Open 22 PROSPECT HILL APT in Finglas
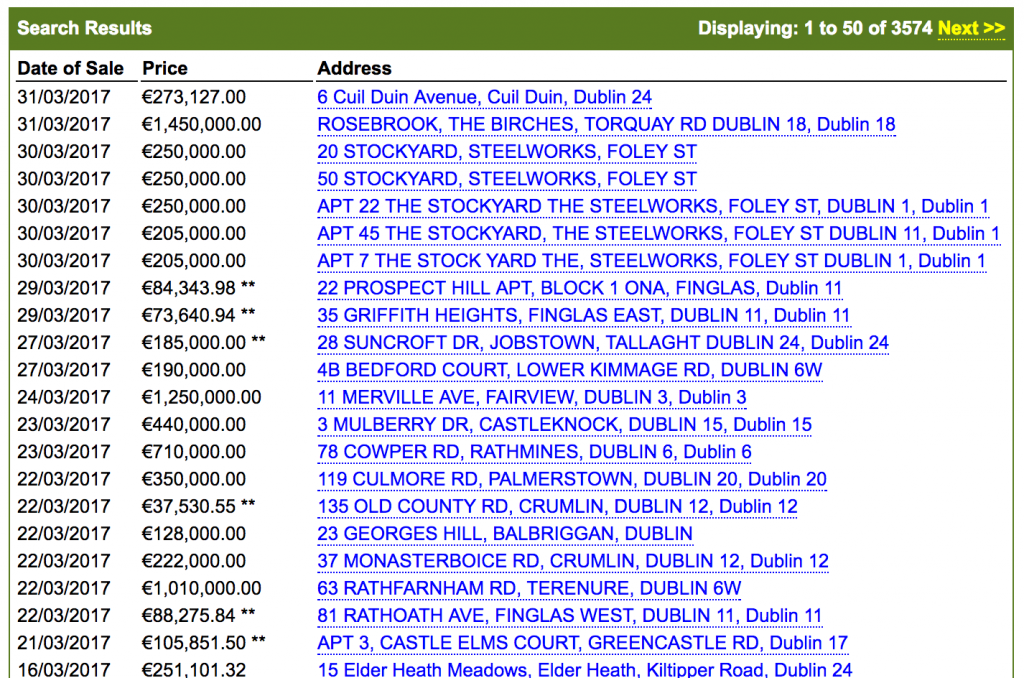Screen dimensions: 1024x678 tap(580, 288)
